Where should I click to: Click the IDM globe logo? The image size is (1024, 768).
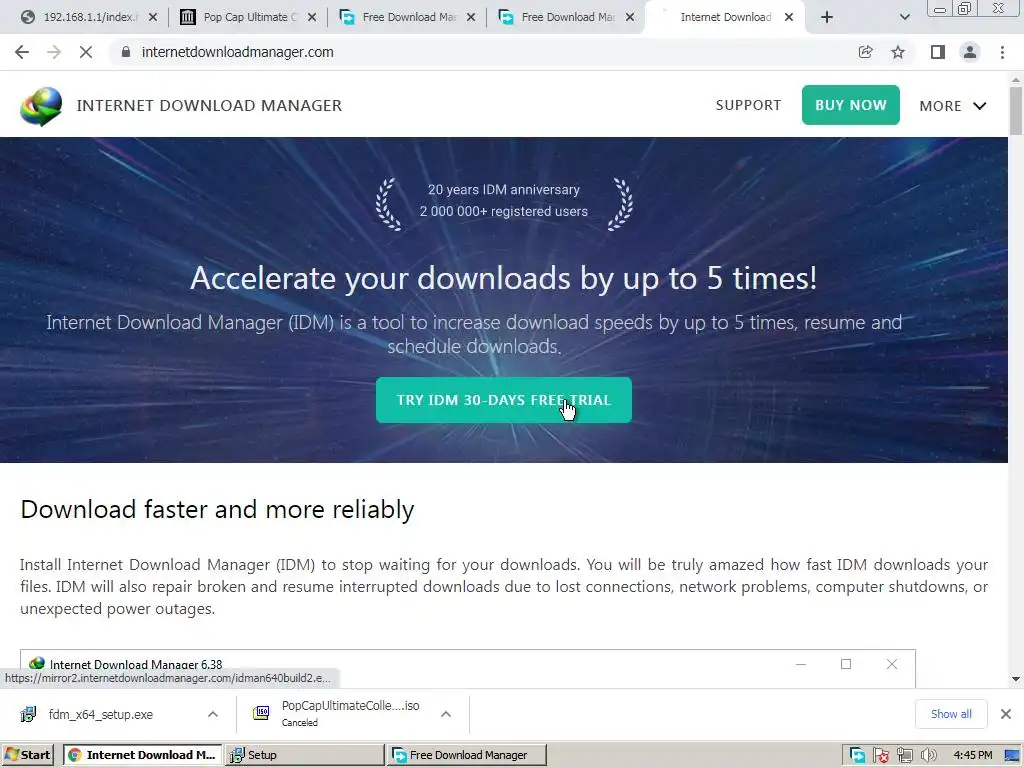41,106
